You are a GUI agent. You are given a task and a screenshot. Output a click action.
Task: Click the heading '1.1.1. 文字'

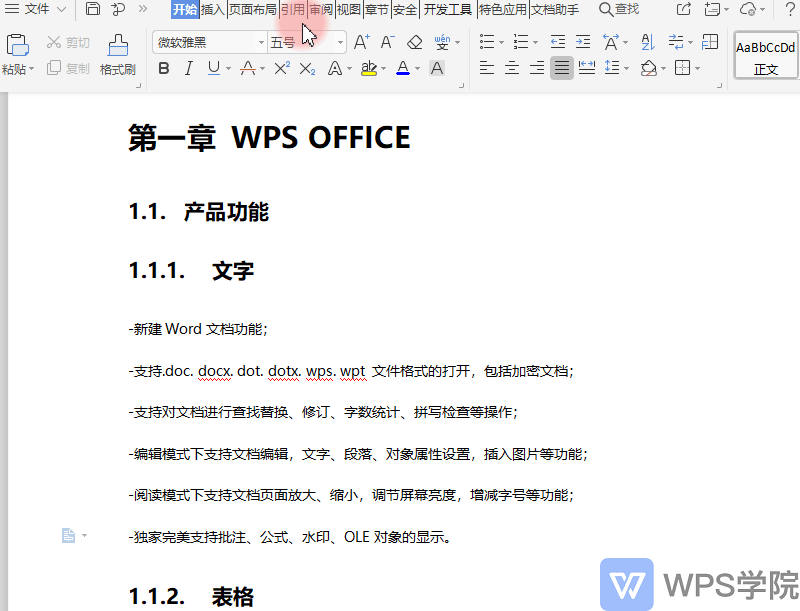(191, 270)
